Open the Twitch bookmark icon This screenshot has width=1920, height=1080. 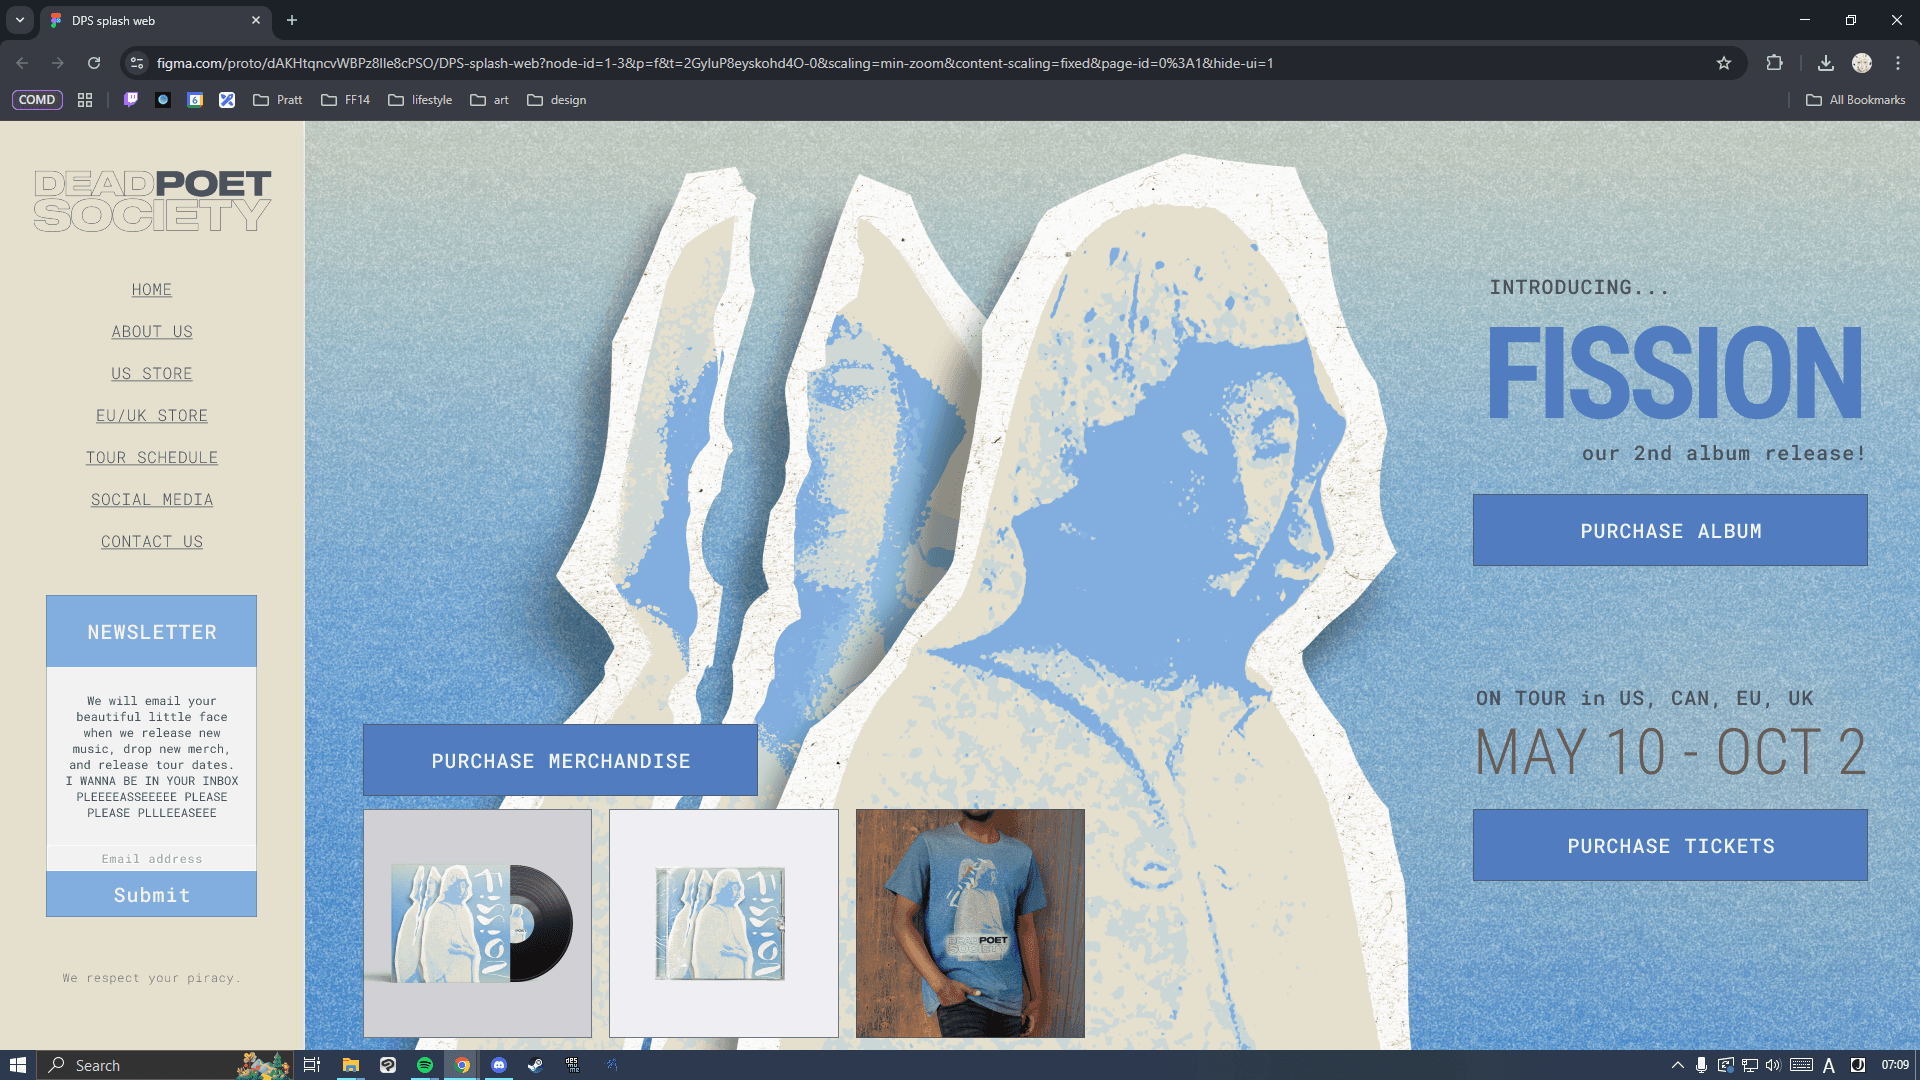coord(131,100)
